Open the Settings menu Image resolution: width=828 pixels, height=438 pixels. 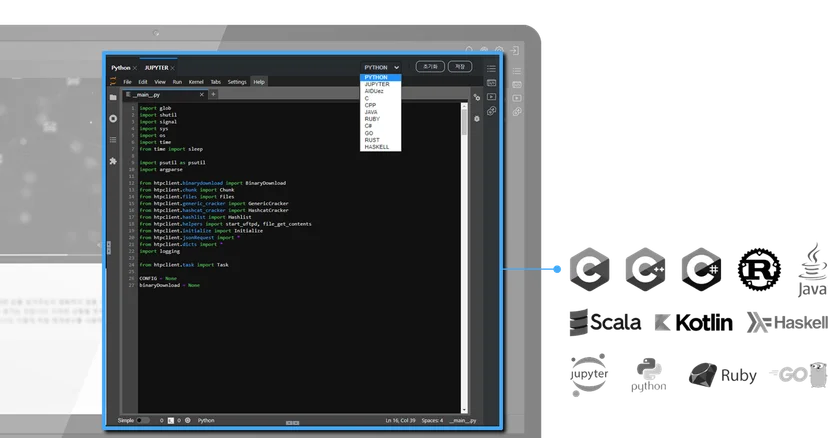(237, 82)
